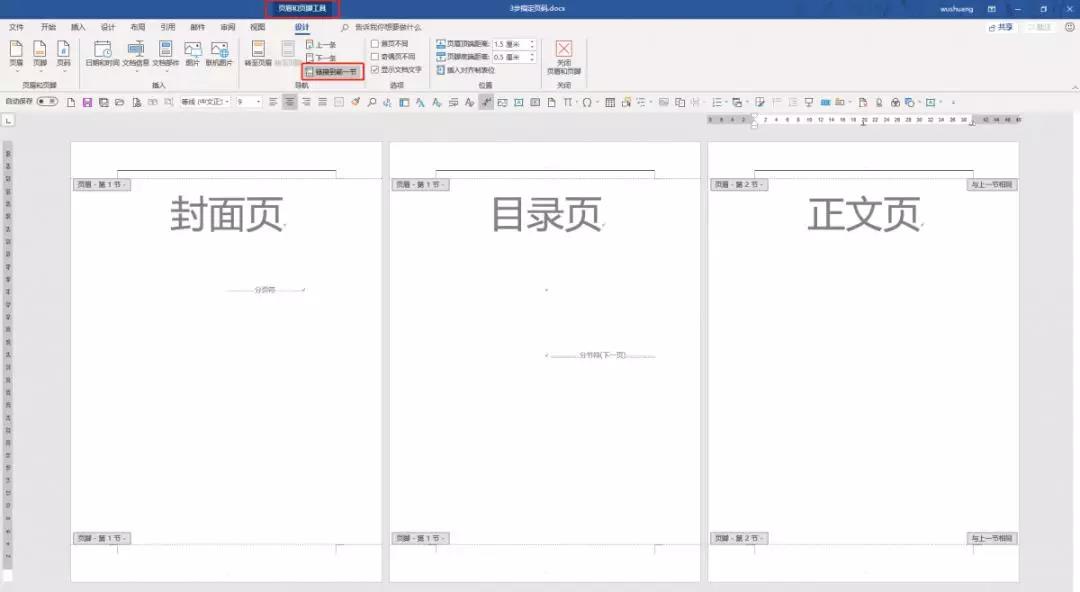The image size is (1080, 592).
Task: Check the 奇偶页不同 option
Action: tap(376, 55)
